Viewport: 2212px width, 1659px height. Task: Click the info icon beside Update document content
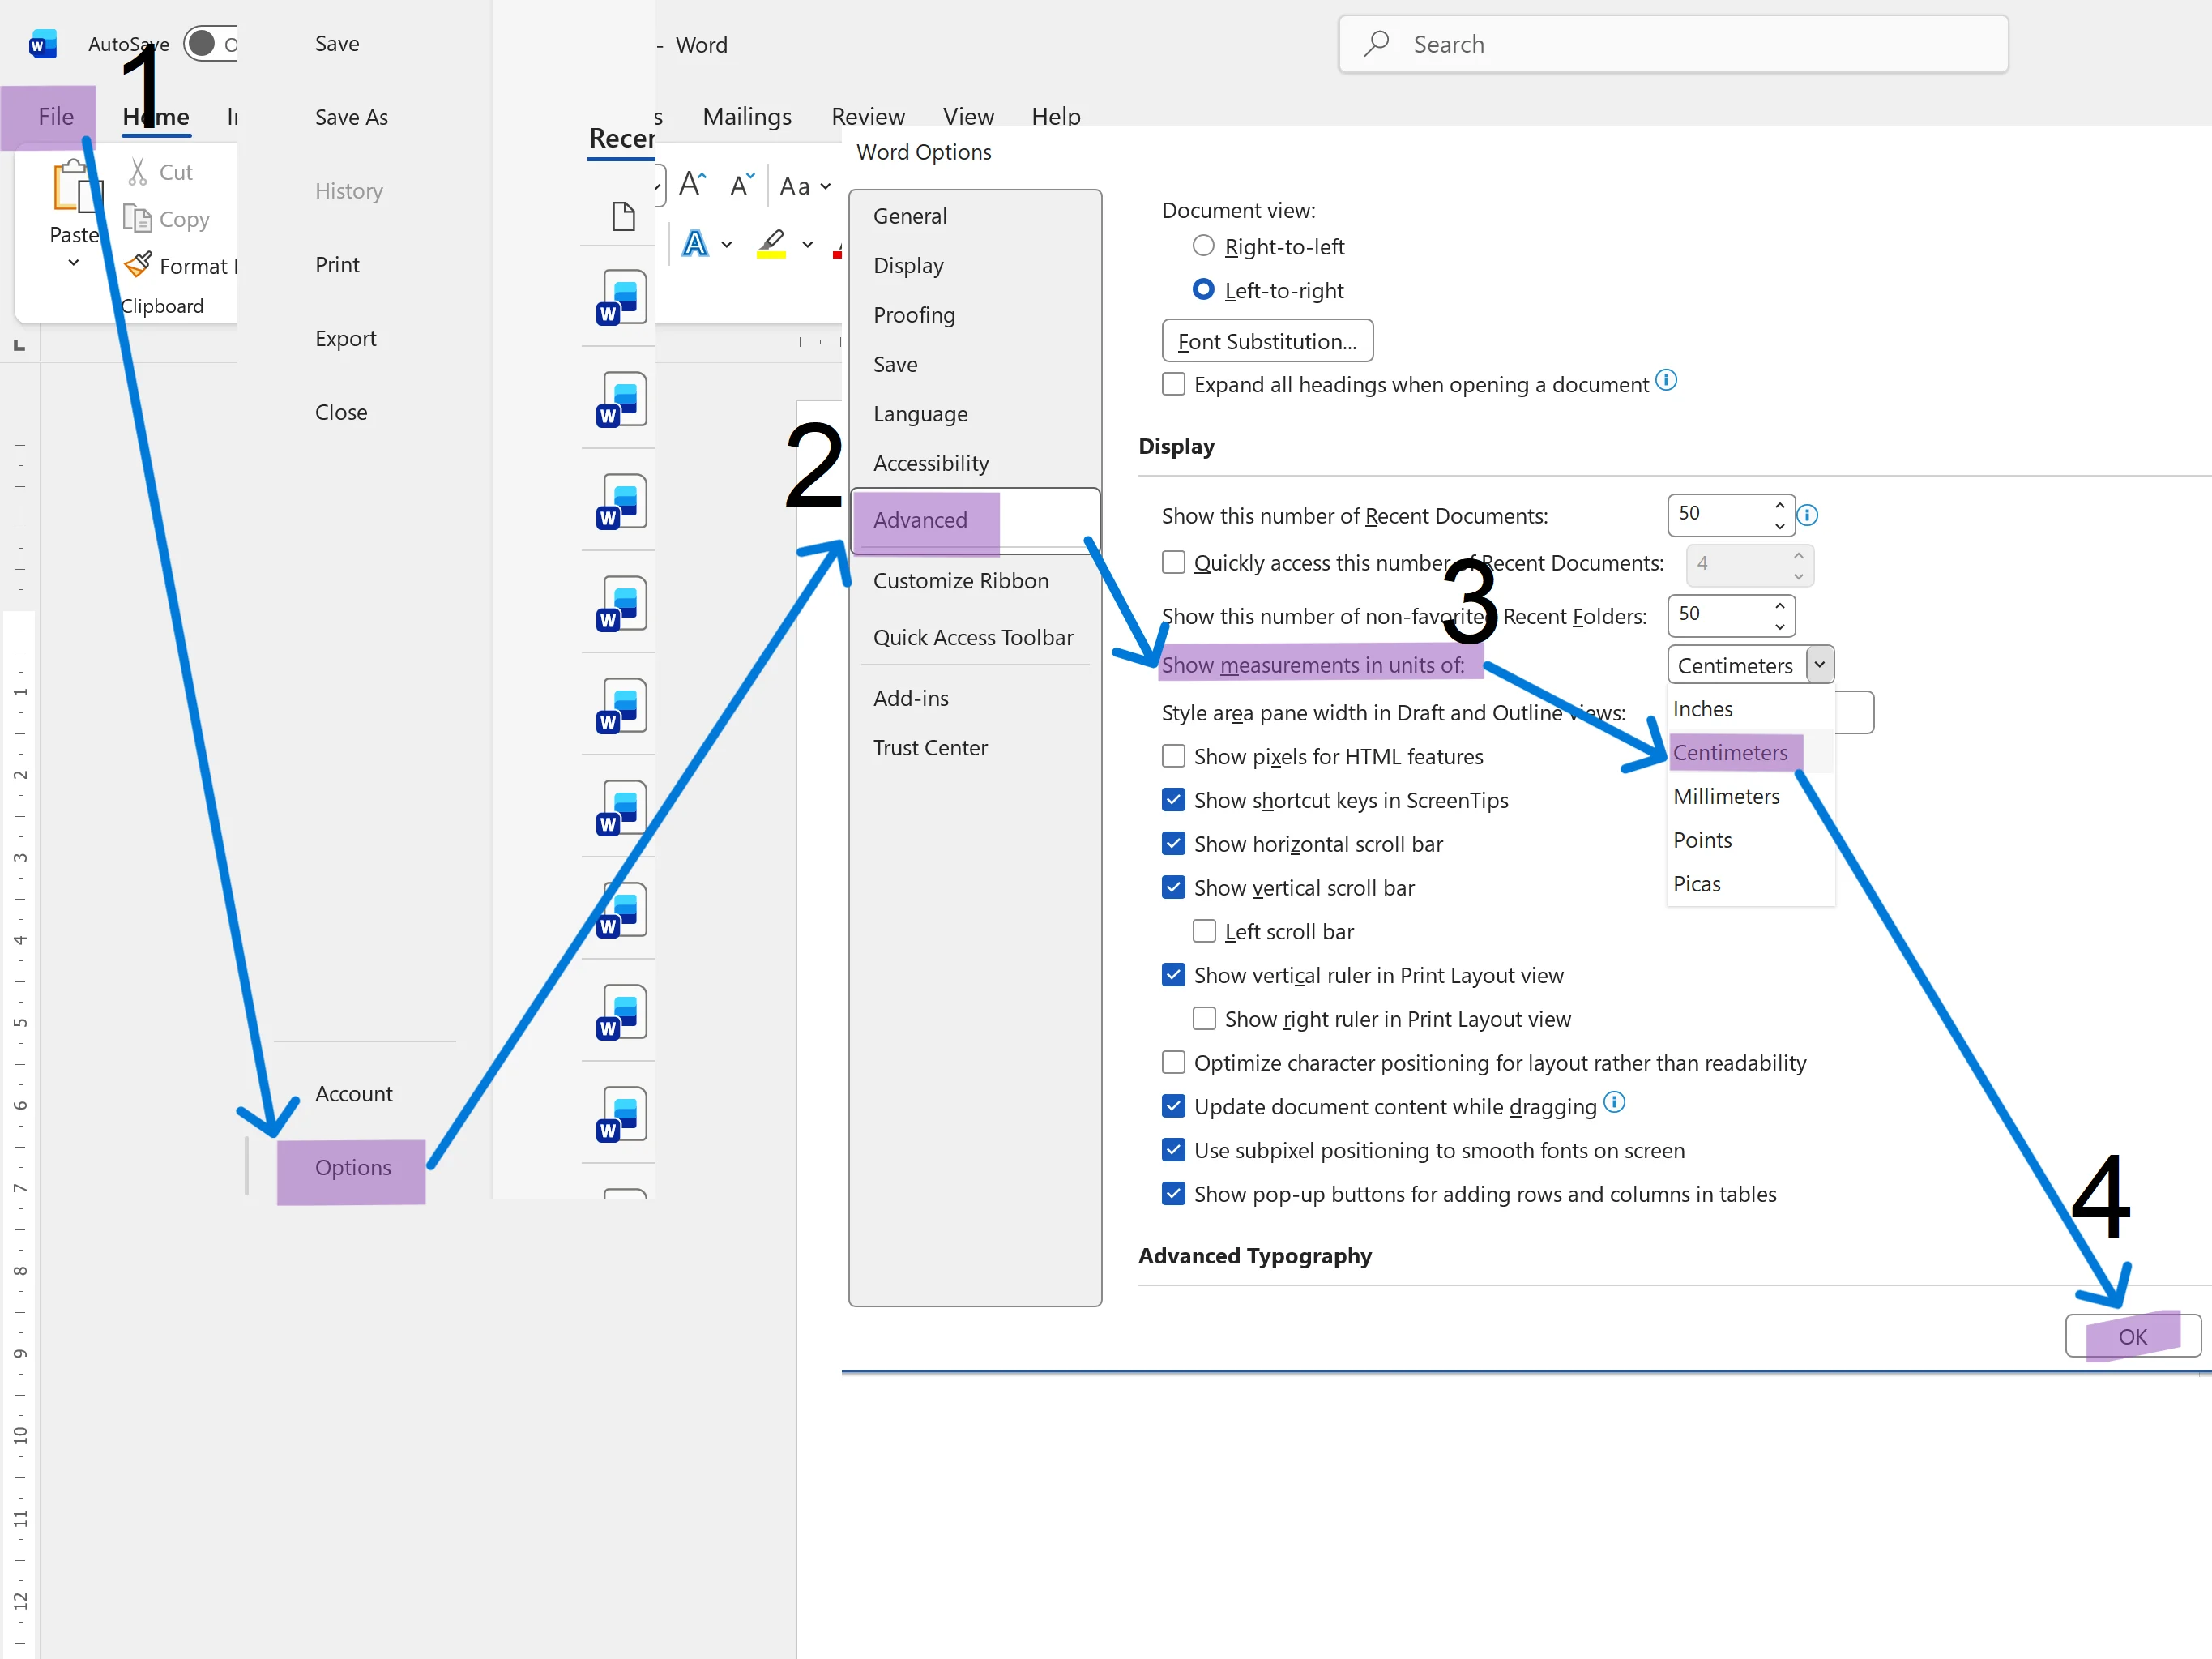(1614, 1102)
